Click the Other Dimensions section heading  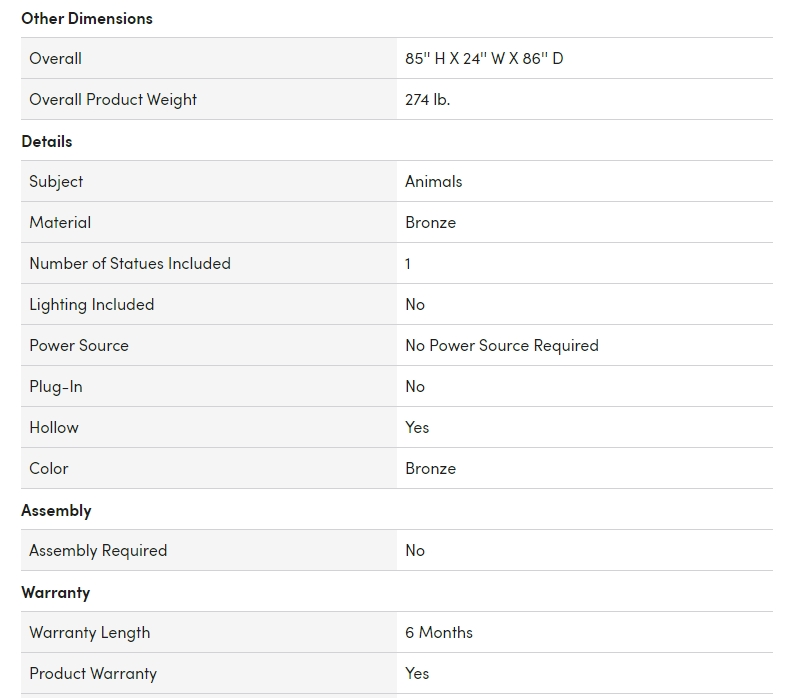[x=87, y=19]
